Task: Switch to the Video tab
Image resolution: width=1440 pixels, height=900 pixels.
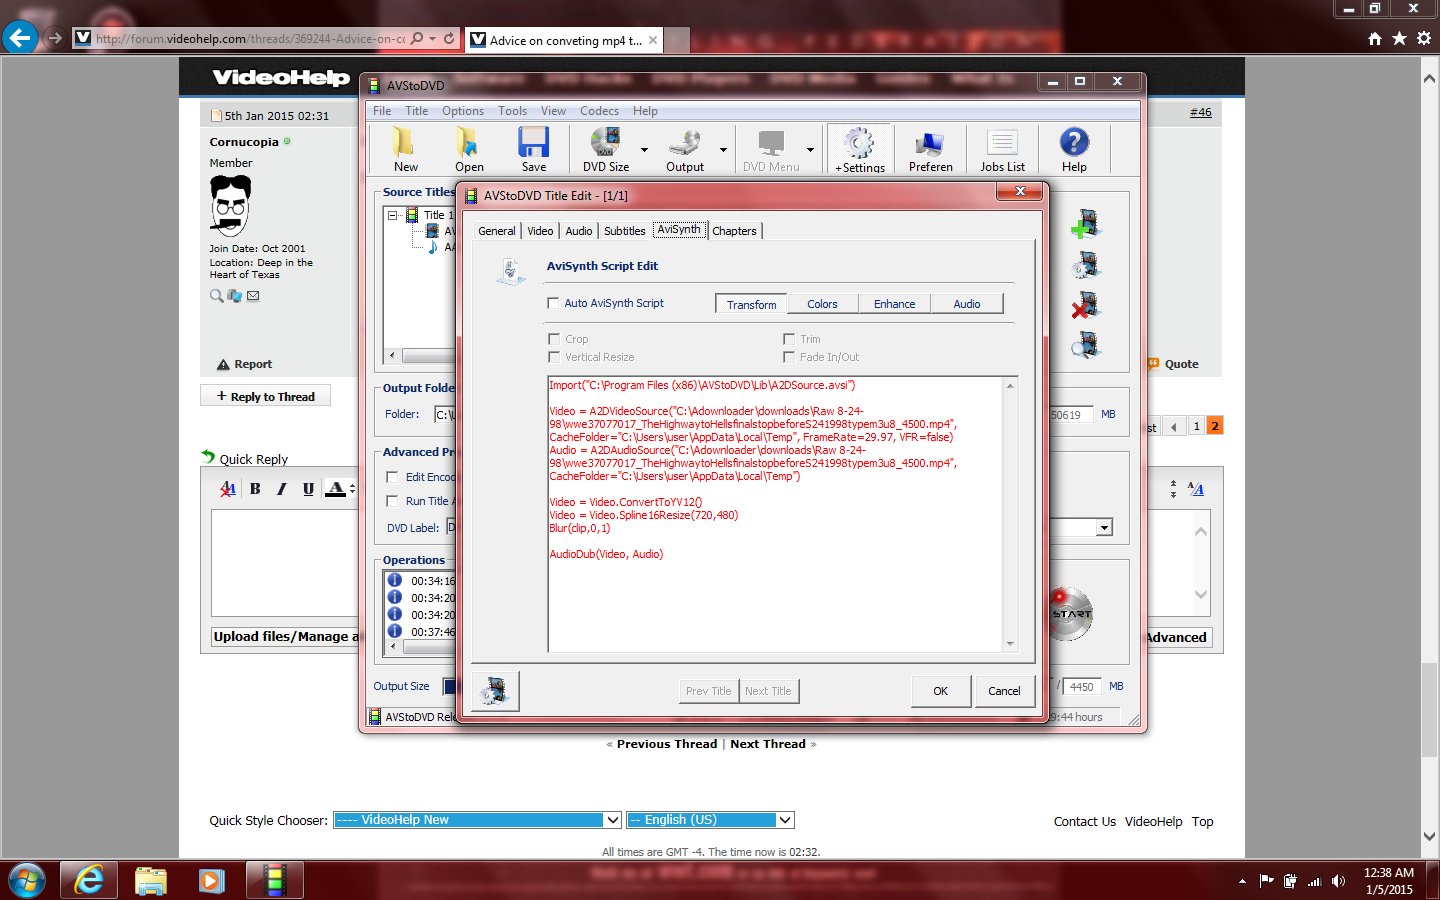Action: [540, 231]
